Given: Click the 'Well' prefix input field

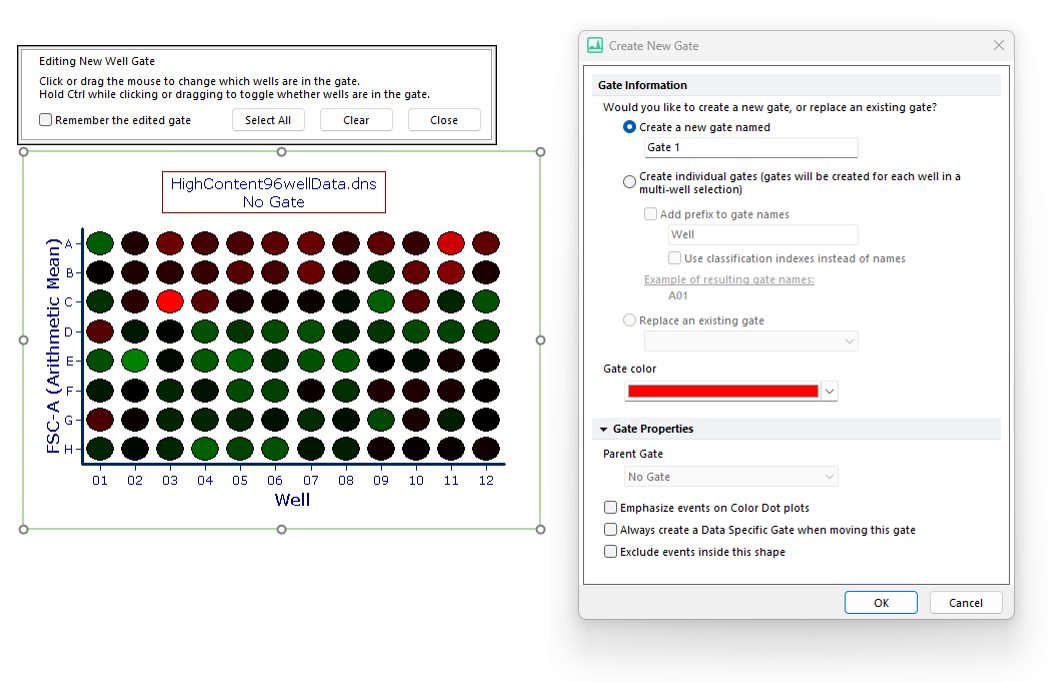Looking at the screenshot, I should pos(763,235).
